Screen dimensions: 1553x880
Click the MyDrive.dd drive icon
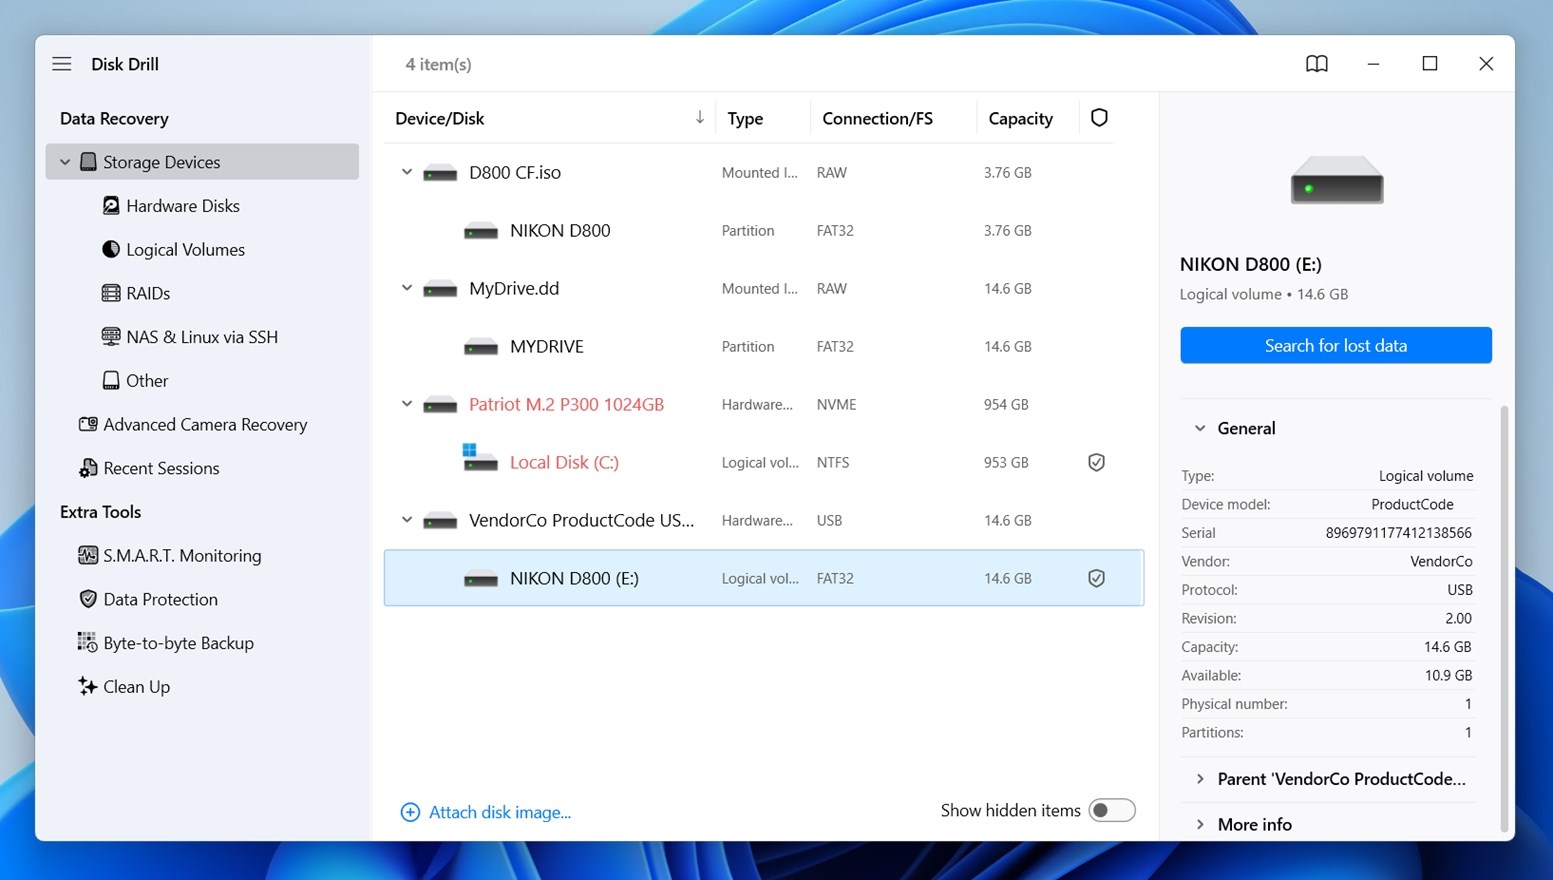pos(440,289)
